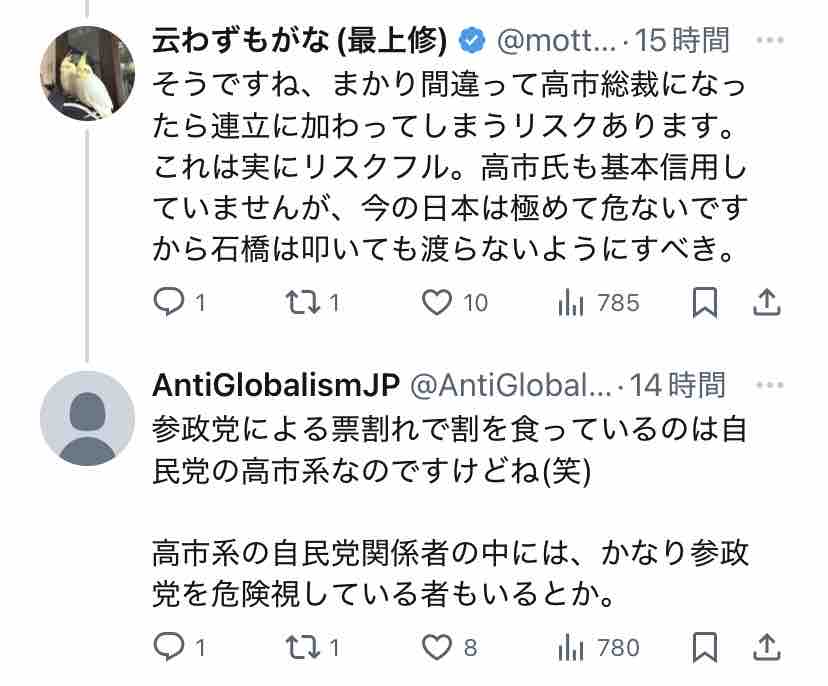The image size is (828, 686).
Task: Open the AntiGlobalismJP display name link
Action: pyautogui.click(x=275, y=385)
